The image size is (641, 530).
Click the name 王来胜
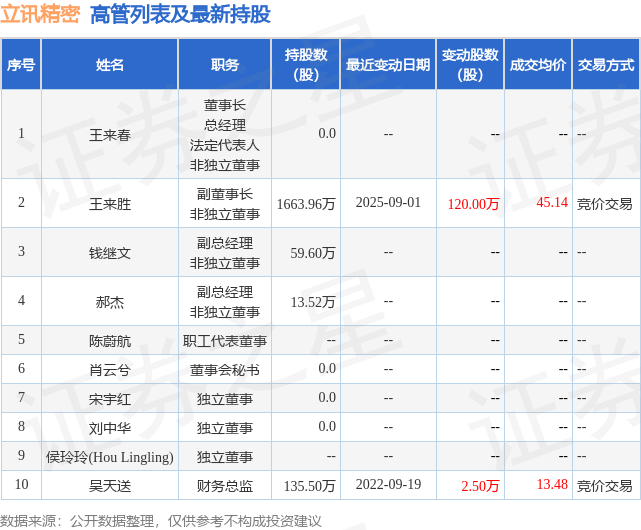[x=110, y=204]
